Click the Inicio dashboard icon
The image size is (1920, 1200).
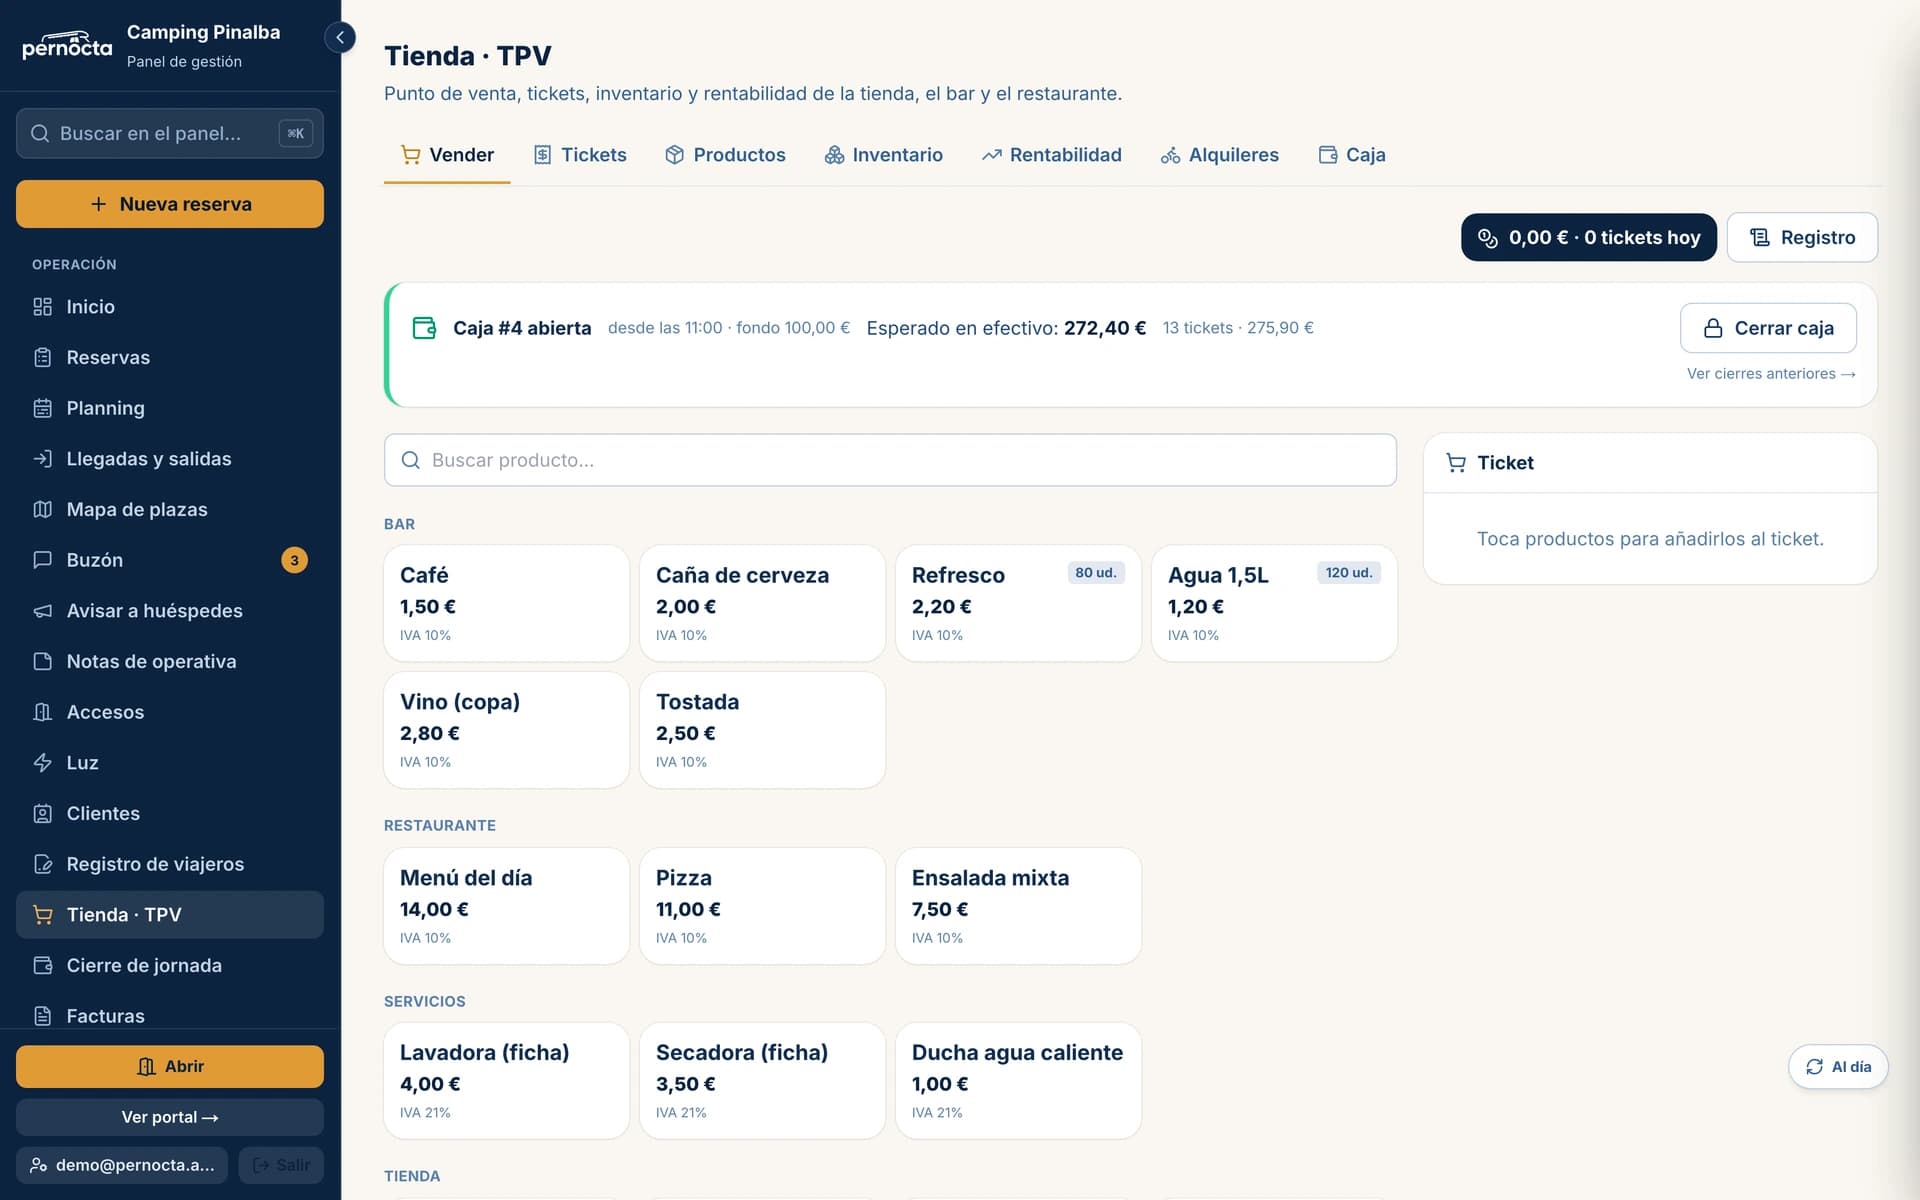(x=42, y=307)
